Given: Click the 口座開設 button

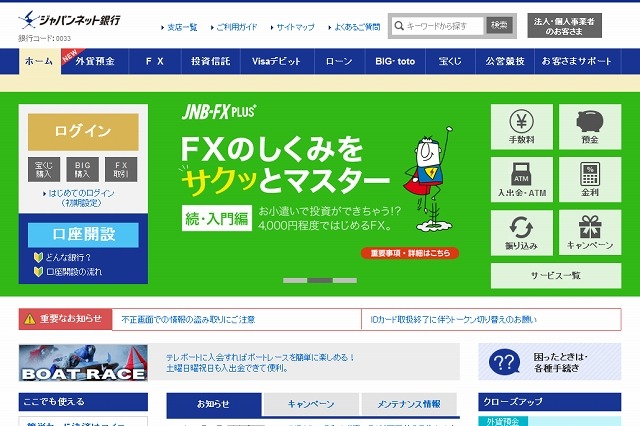Looking at the screenshot, I should 83,235.
